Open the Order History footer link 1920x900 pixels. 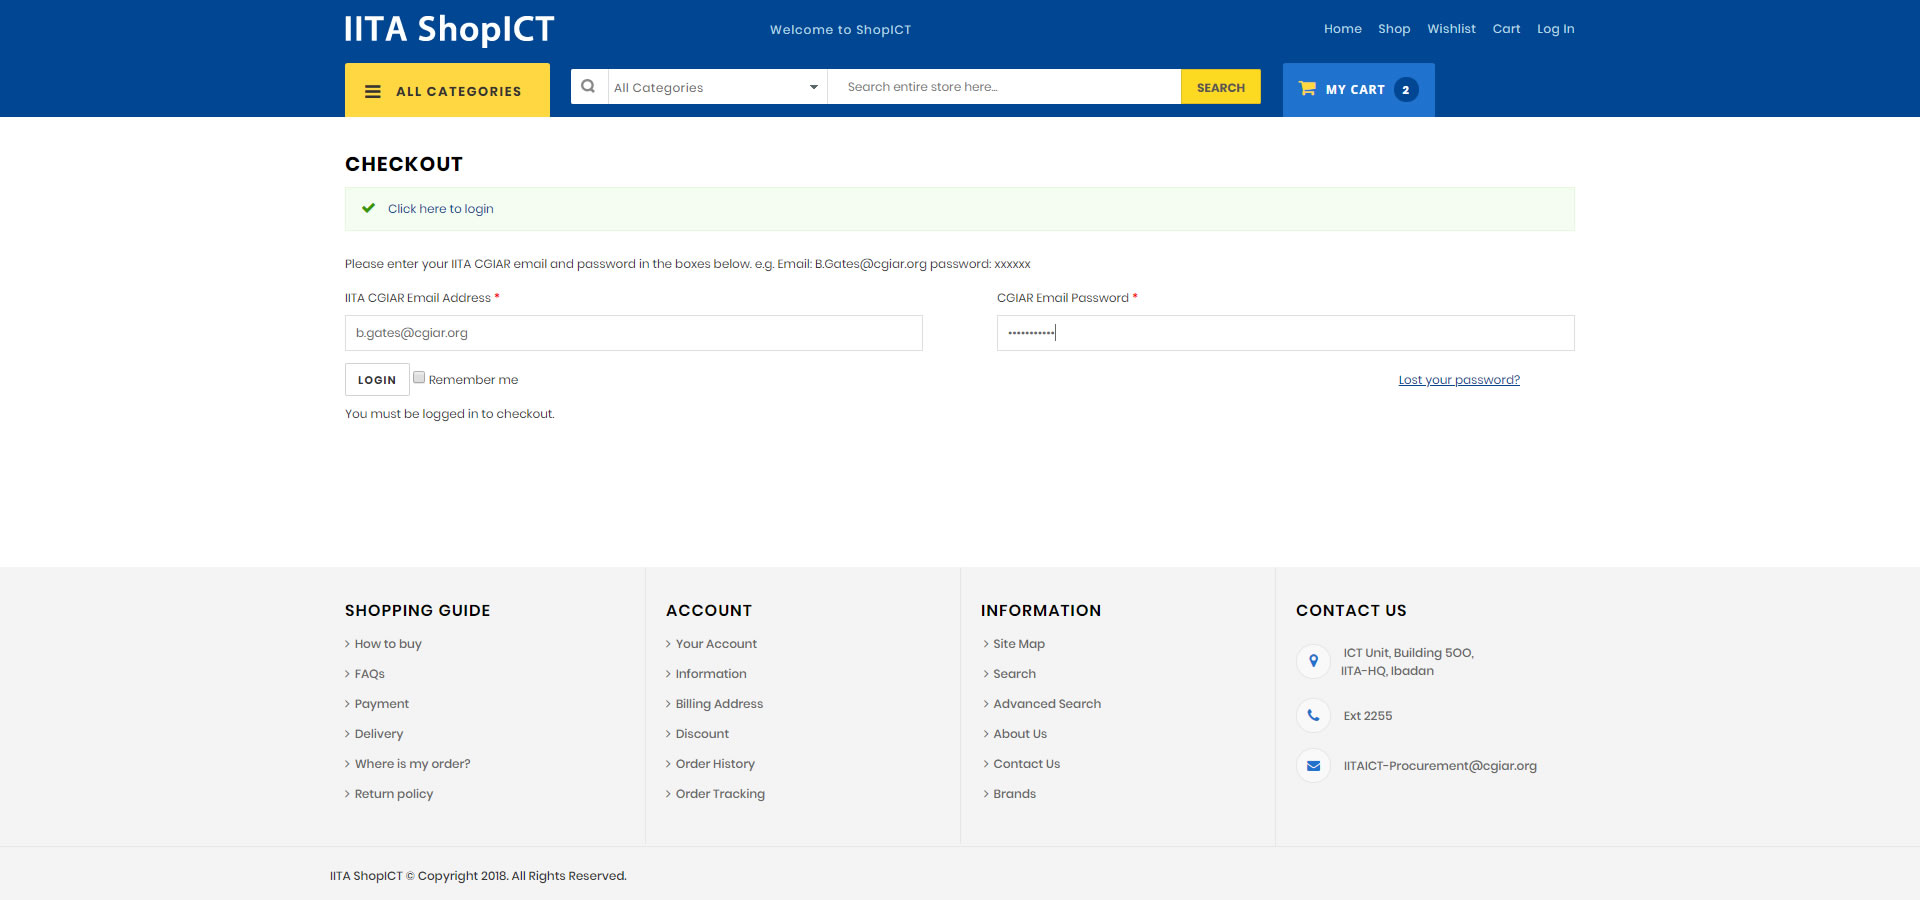click(715, 764)
